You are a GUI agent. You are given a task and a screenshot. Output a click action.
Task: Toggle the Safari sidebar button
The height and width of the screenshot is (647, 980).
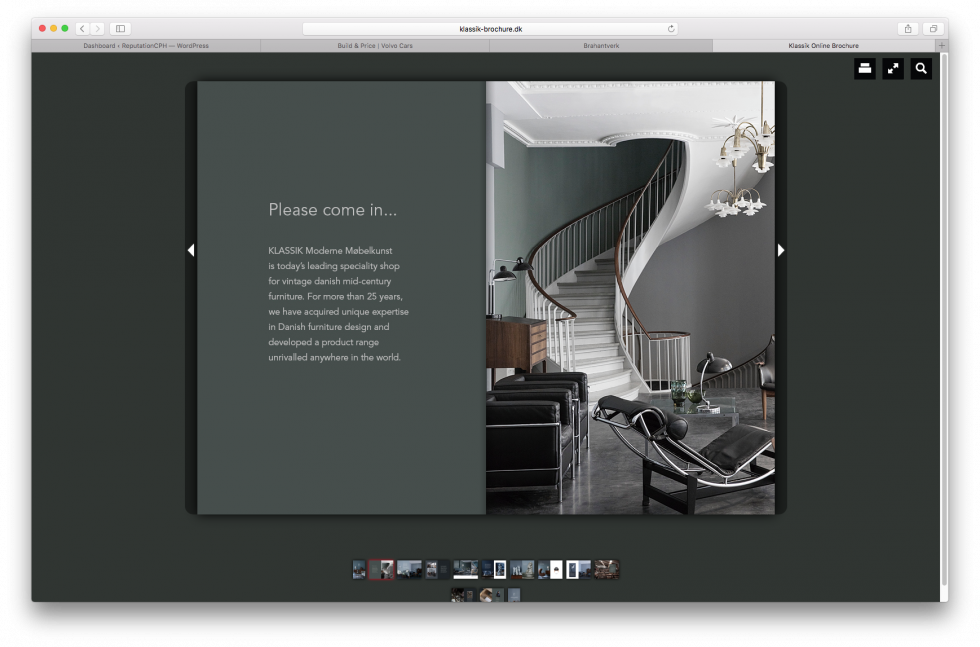[120, 29]
